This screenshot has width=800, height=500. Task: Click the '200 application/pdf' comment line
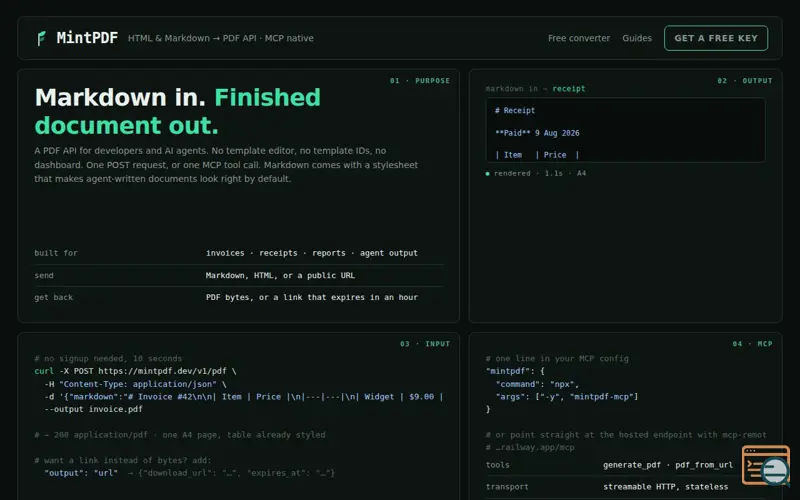pos(180,435)
